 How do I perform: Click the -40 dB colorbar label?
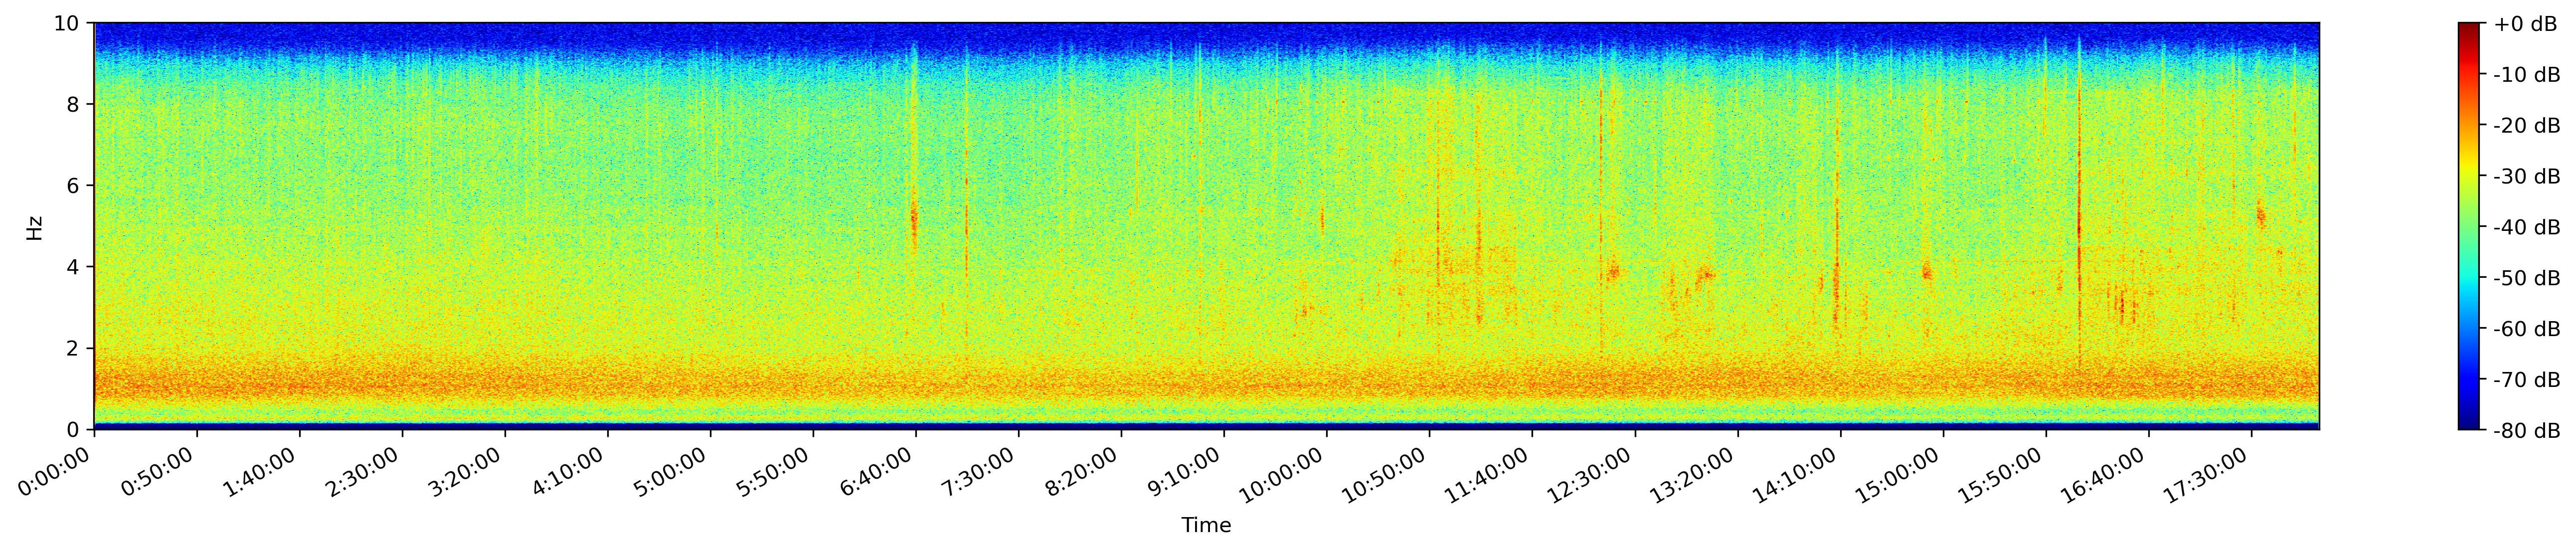(x=2526, y=228)
